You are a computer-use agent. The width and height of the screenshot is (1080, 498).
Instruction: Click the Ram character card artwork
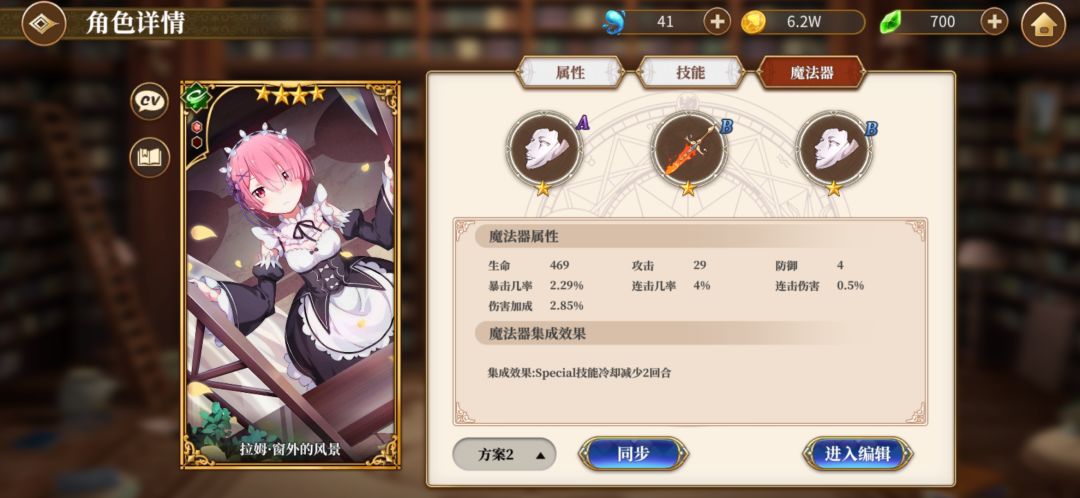290,274
